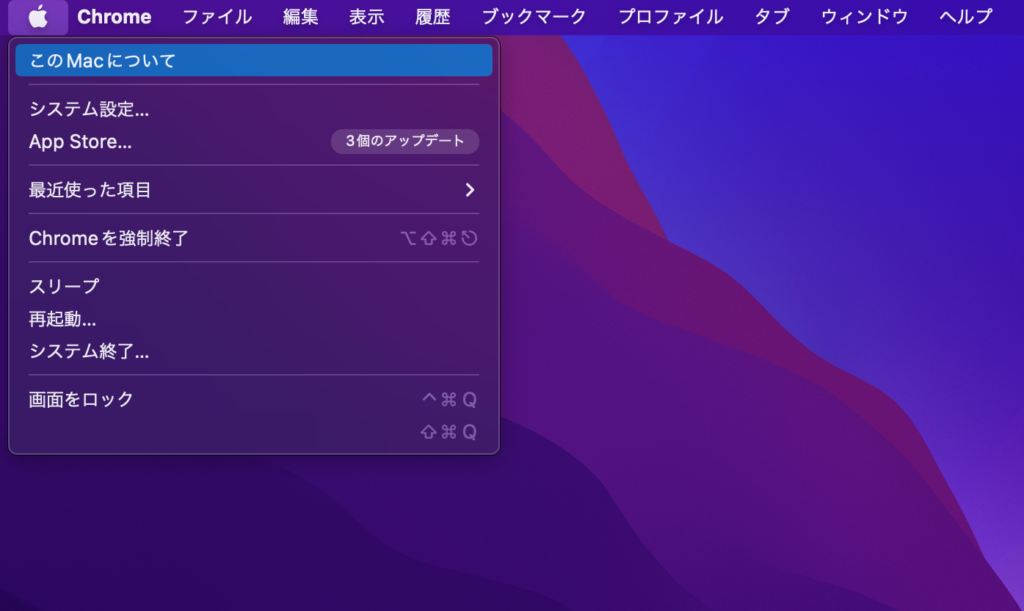
Task: Open the ヘルプ menu
Action: (x=966, y=17)
